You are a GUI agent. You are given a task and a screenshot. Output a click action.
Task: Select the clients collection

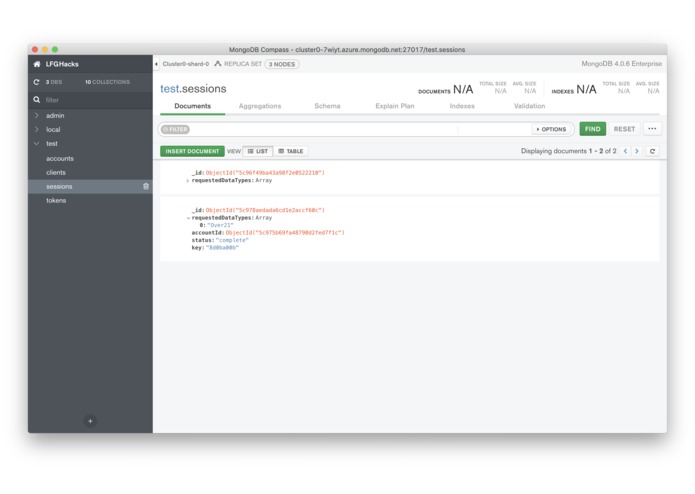coord(56,172)
